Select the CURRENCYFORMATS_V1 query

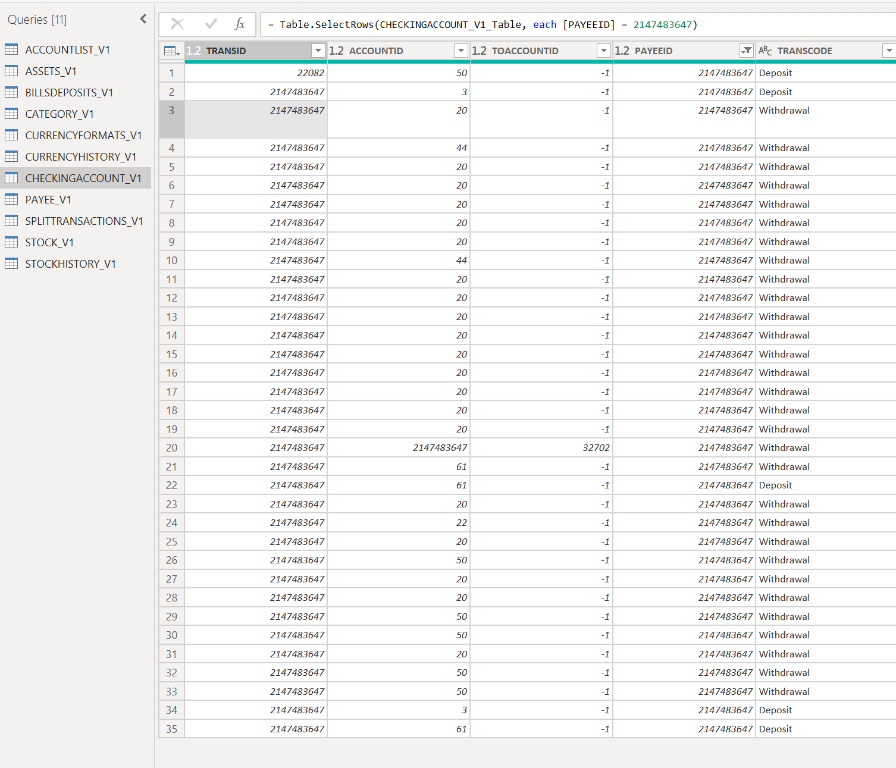[x=75, y=135]
